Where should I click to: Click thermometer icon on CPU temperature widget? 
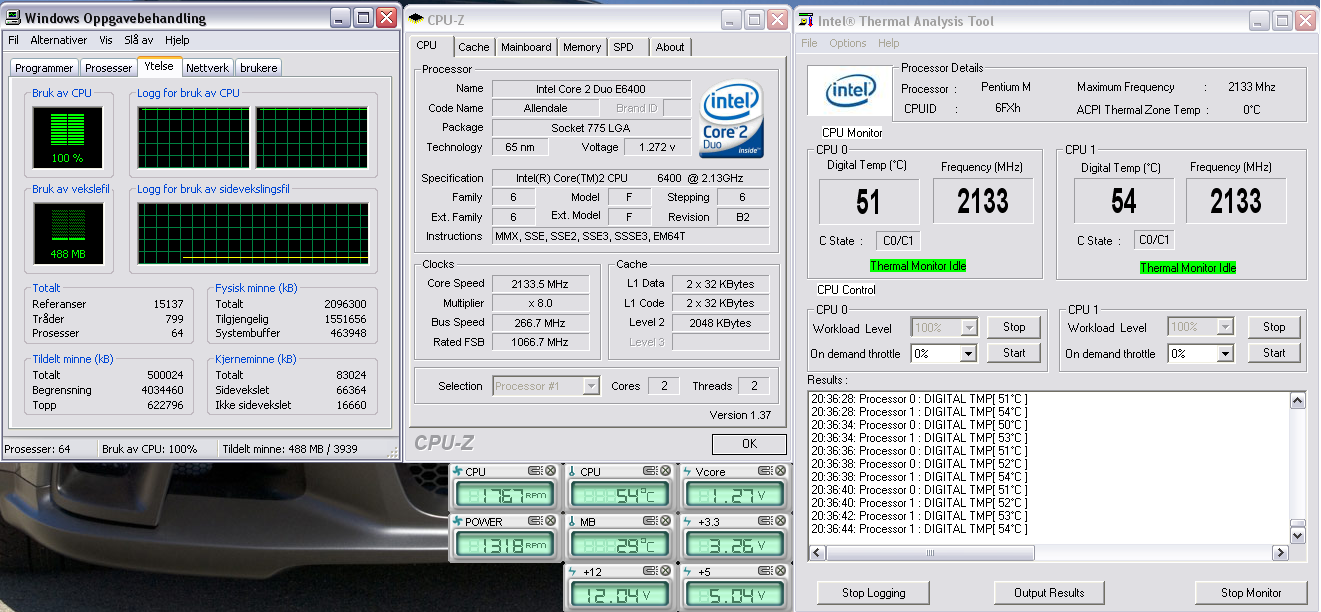tap(572, 472)
